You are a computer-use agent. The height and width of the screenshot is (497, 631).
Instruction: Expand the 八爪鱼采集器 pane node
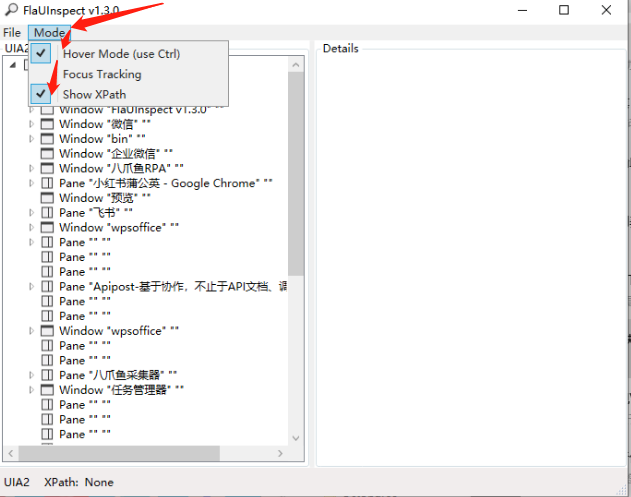(31, 375)
